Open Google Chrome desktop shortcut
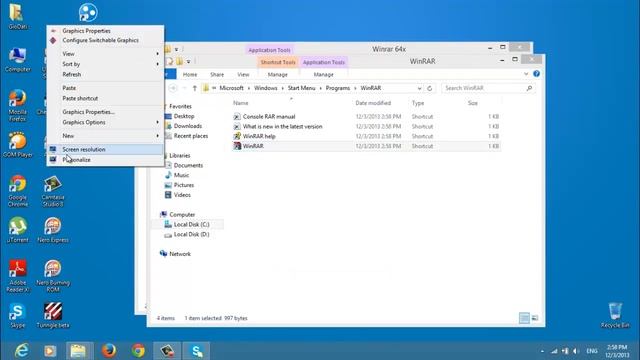This screenshot has width=640, height=360. [18, 191]
